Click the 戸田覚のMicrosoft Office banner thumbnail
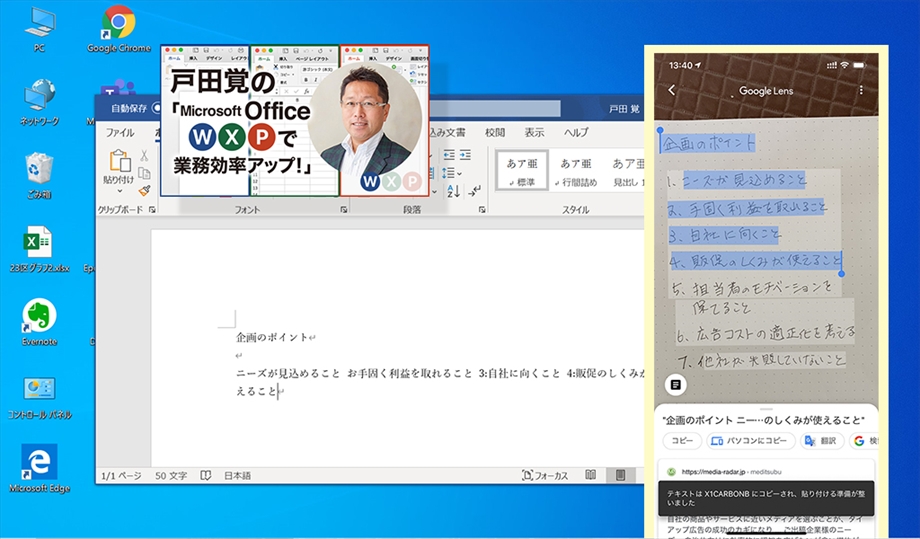The height and width of the screenshot is (539, 920). pyautogui.click(x=295, y=121)
